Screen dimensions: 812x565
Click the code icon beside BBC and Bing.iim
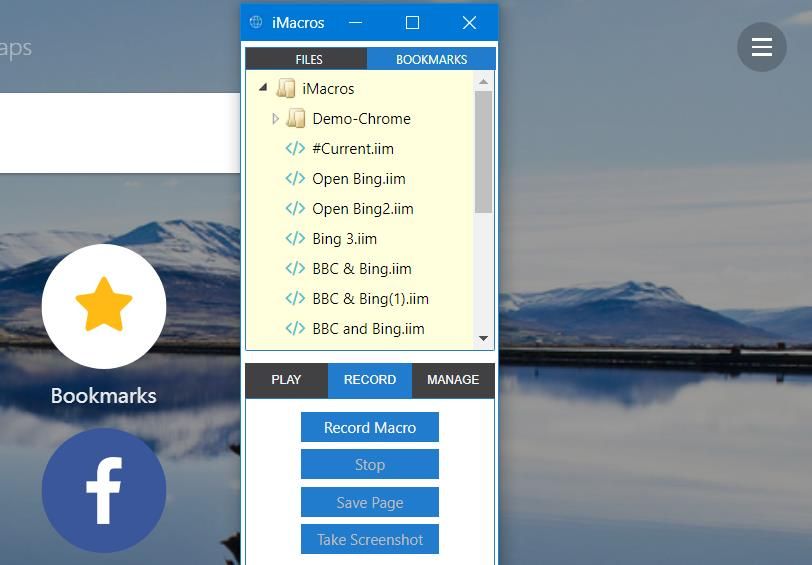295,329
